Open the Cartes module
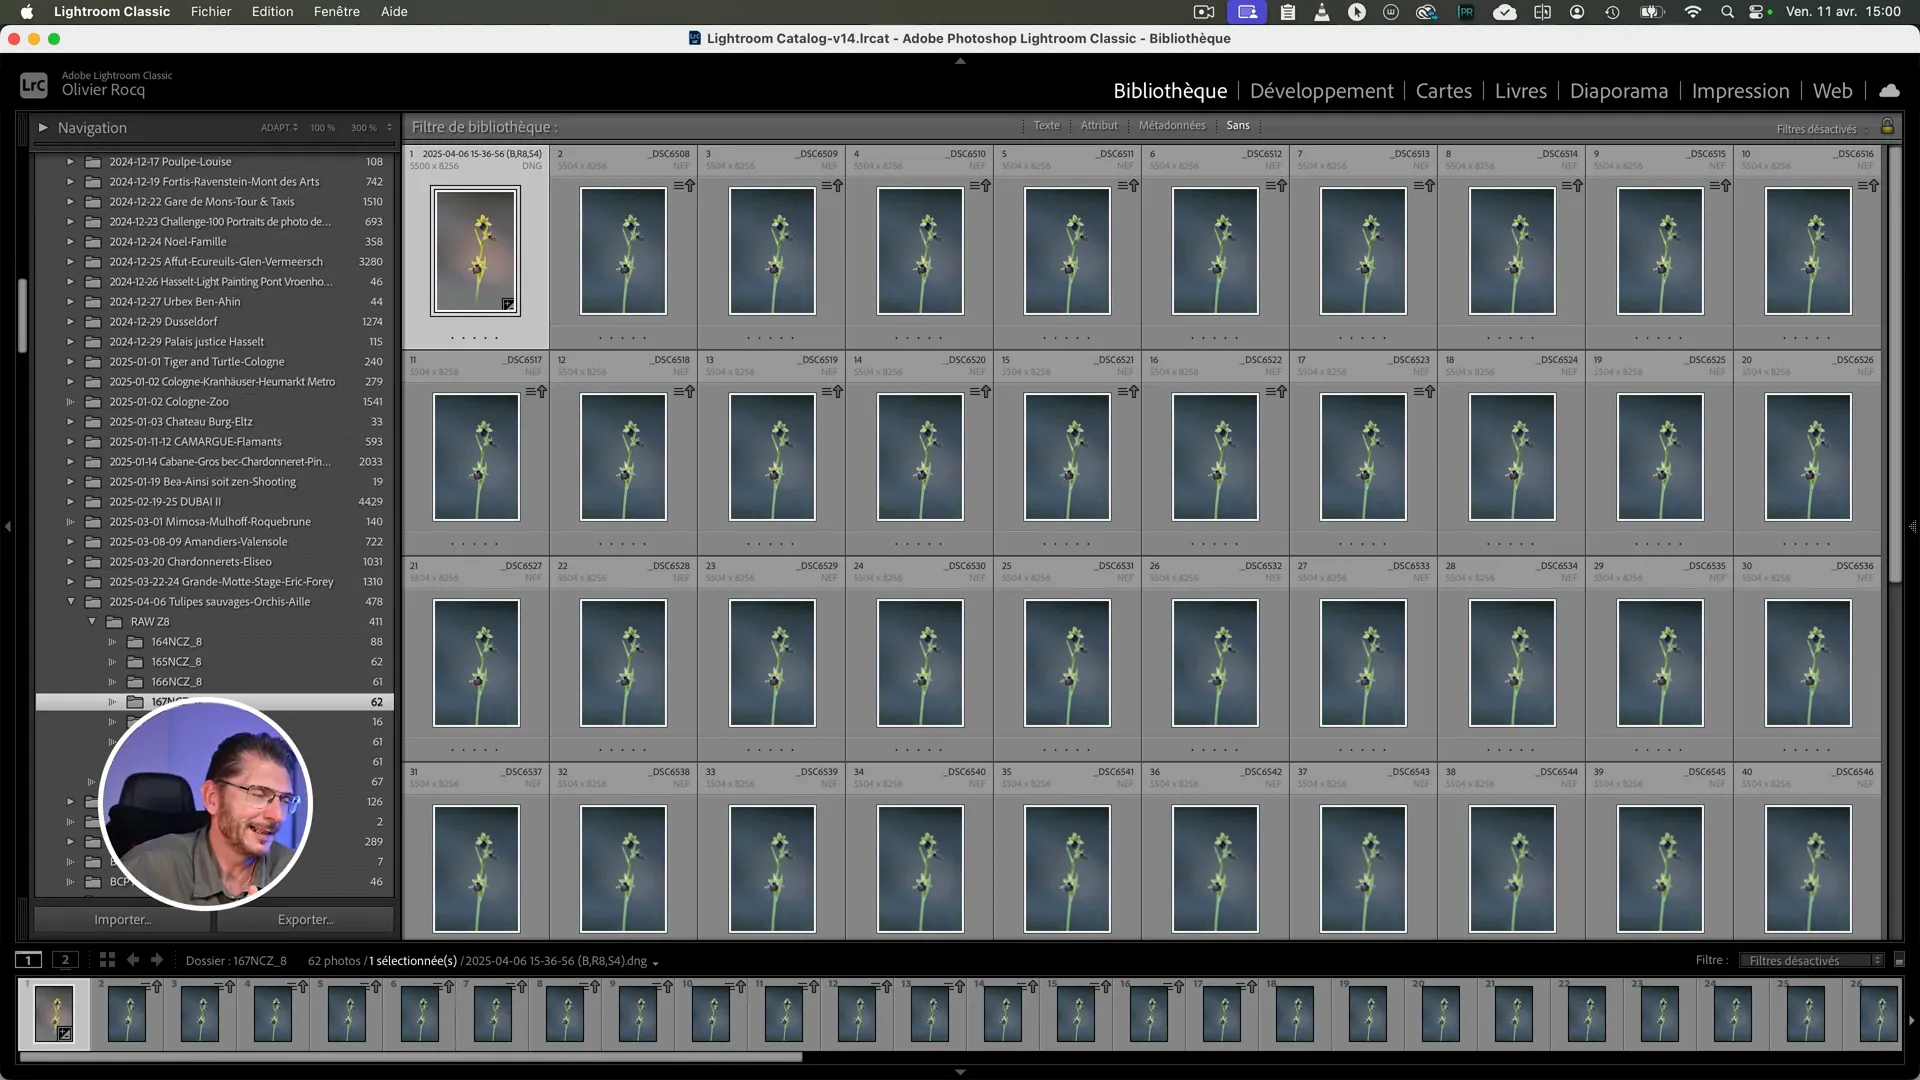 click(1443, 91)
